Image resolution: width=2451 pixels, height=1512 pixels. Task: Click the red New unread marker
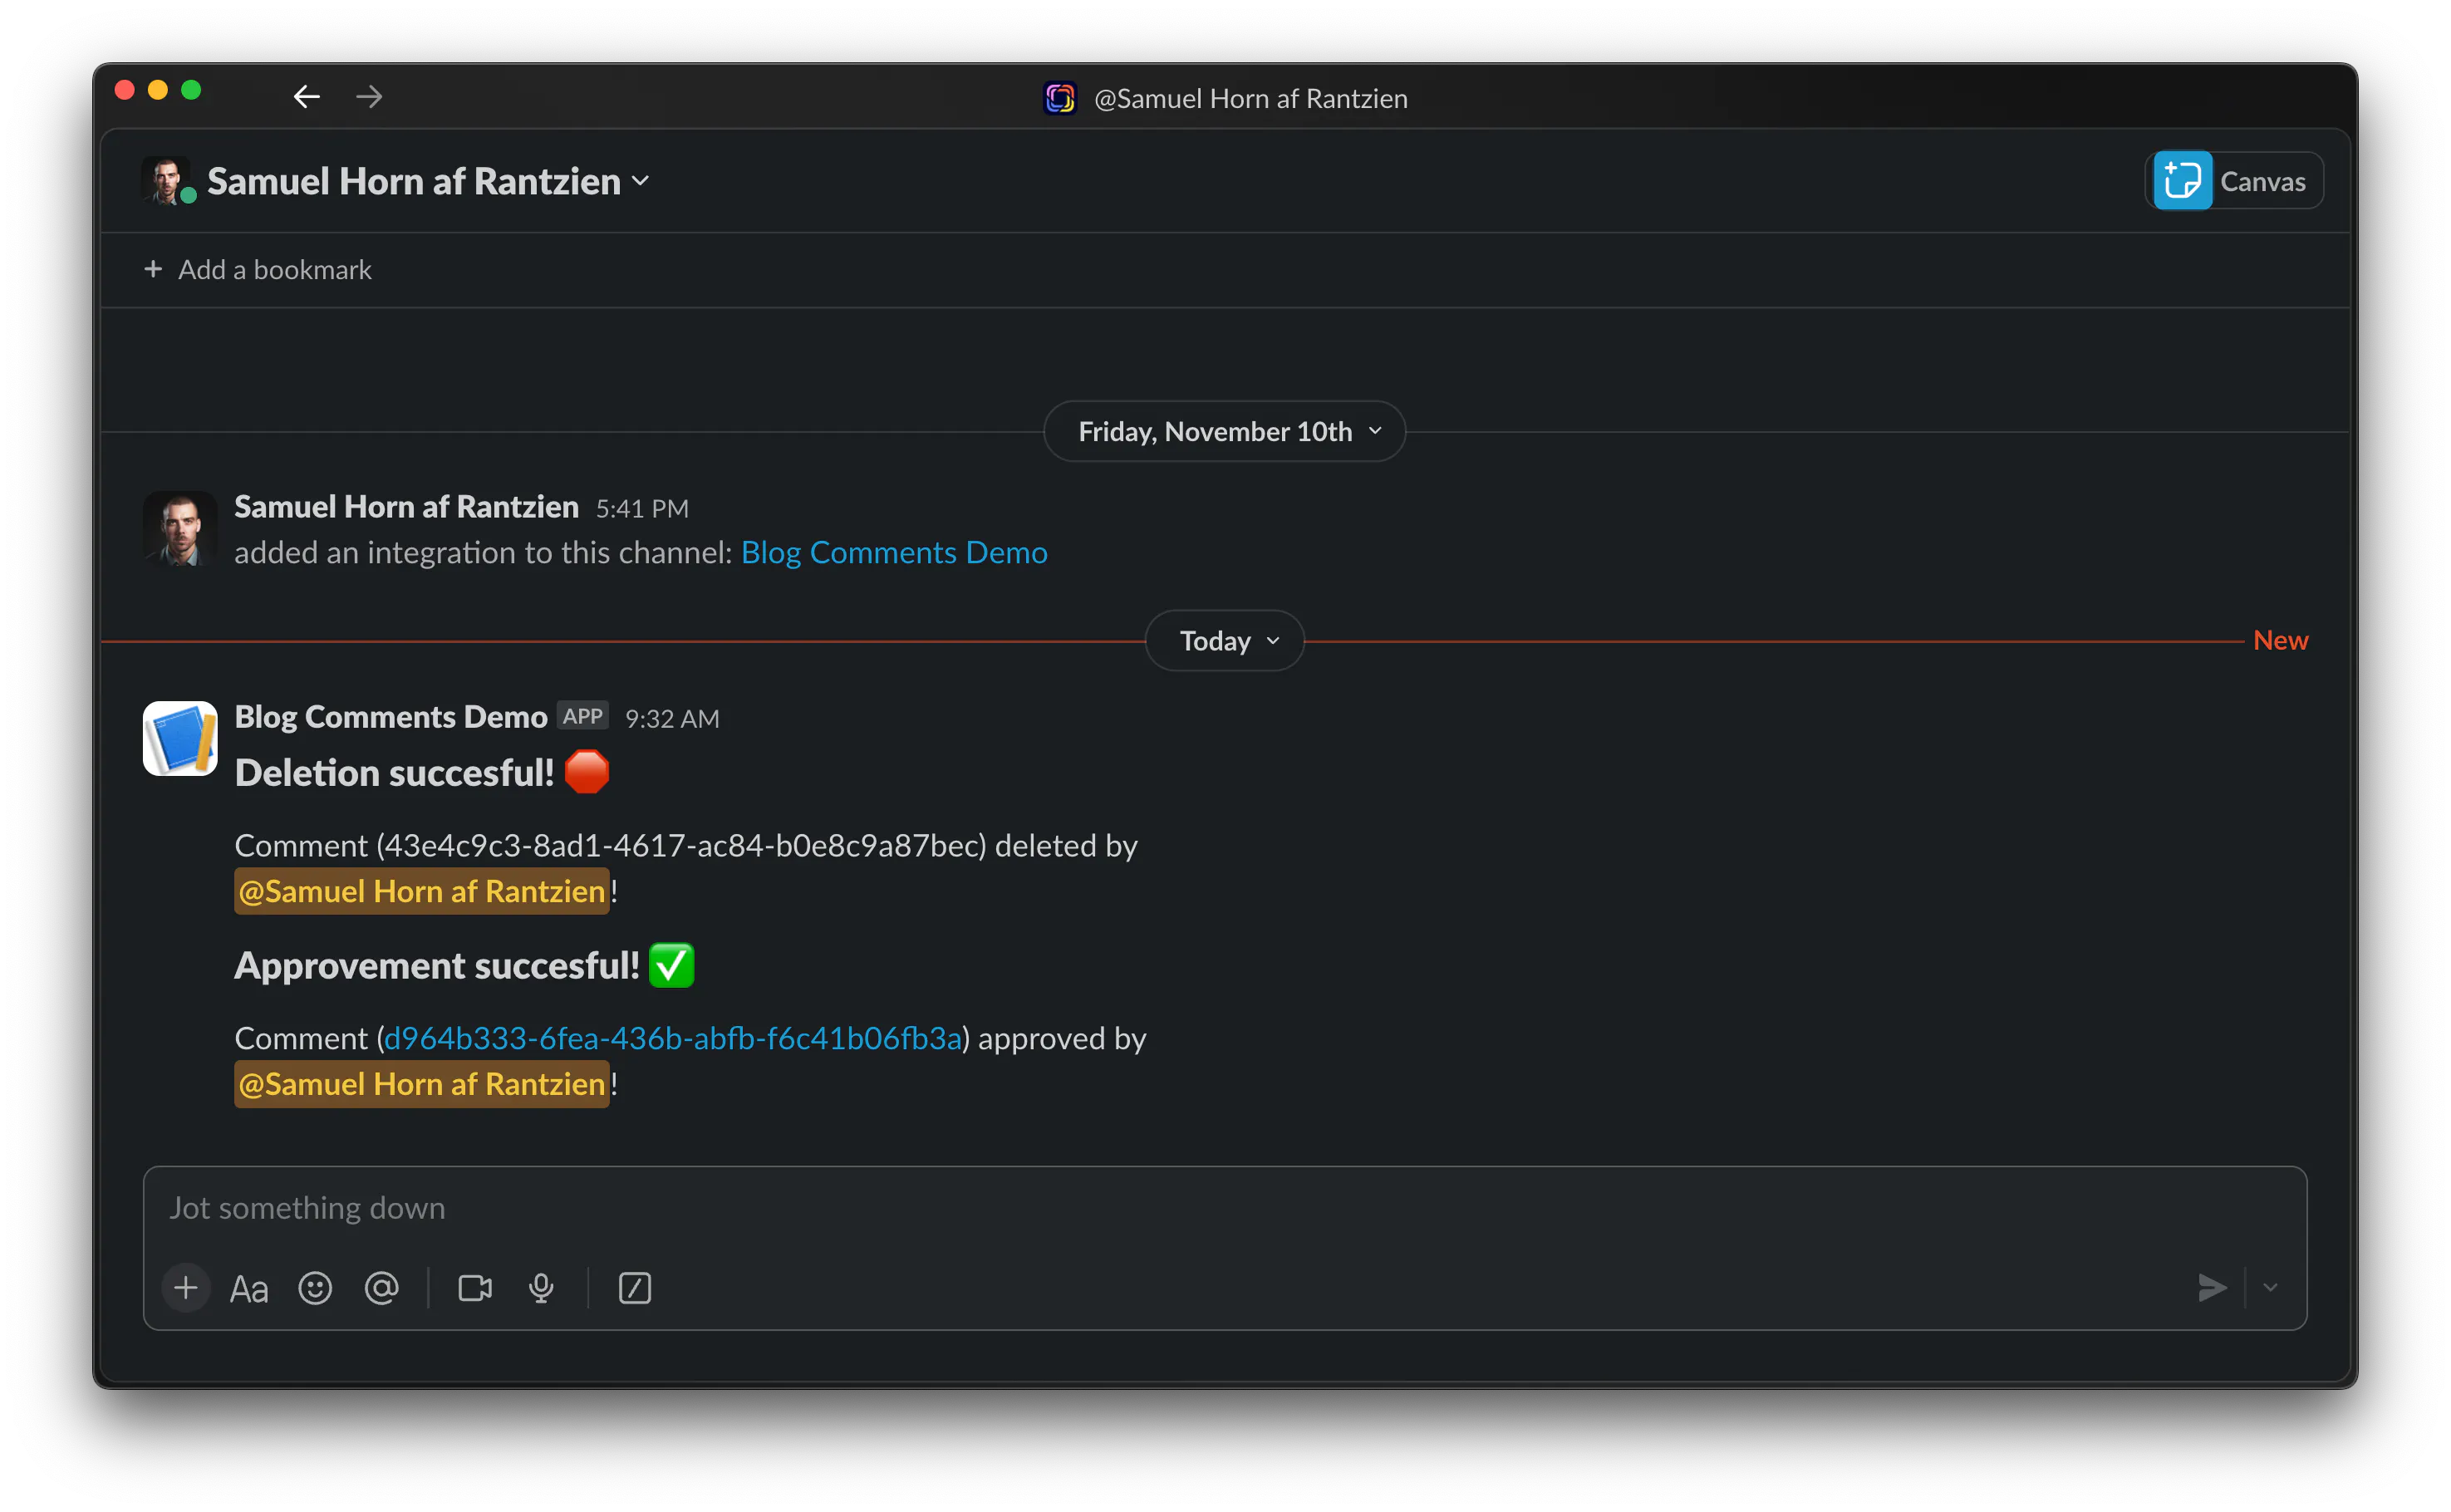point(2280,640)
